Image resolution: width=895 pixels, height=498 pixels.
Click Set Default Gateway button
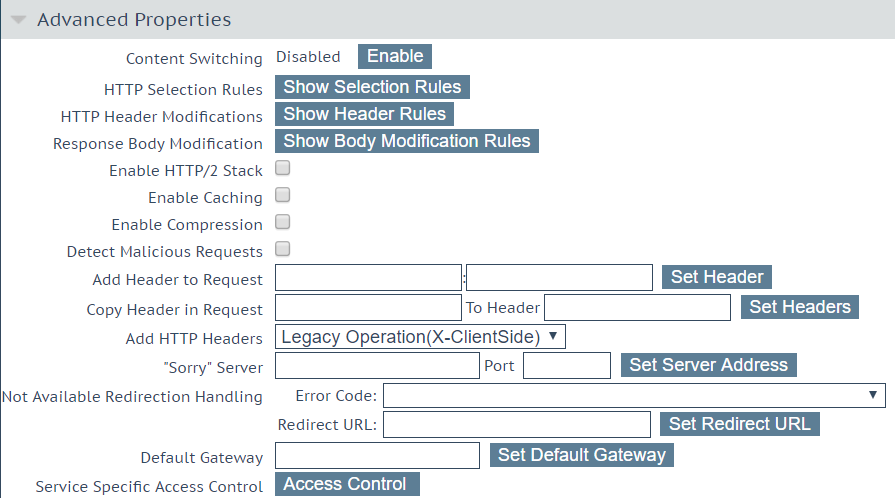(x=582, y=455)
